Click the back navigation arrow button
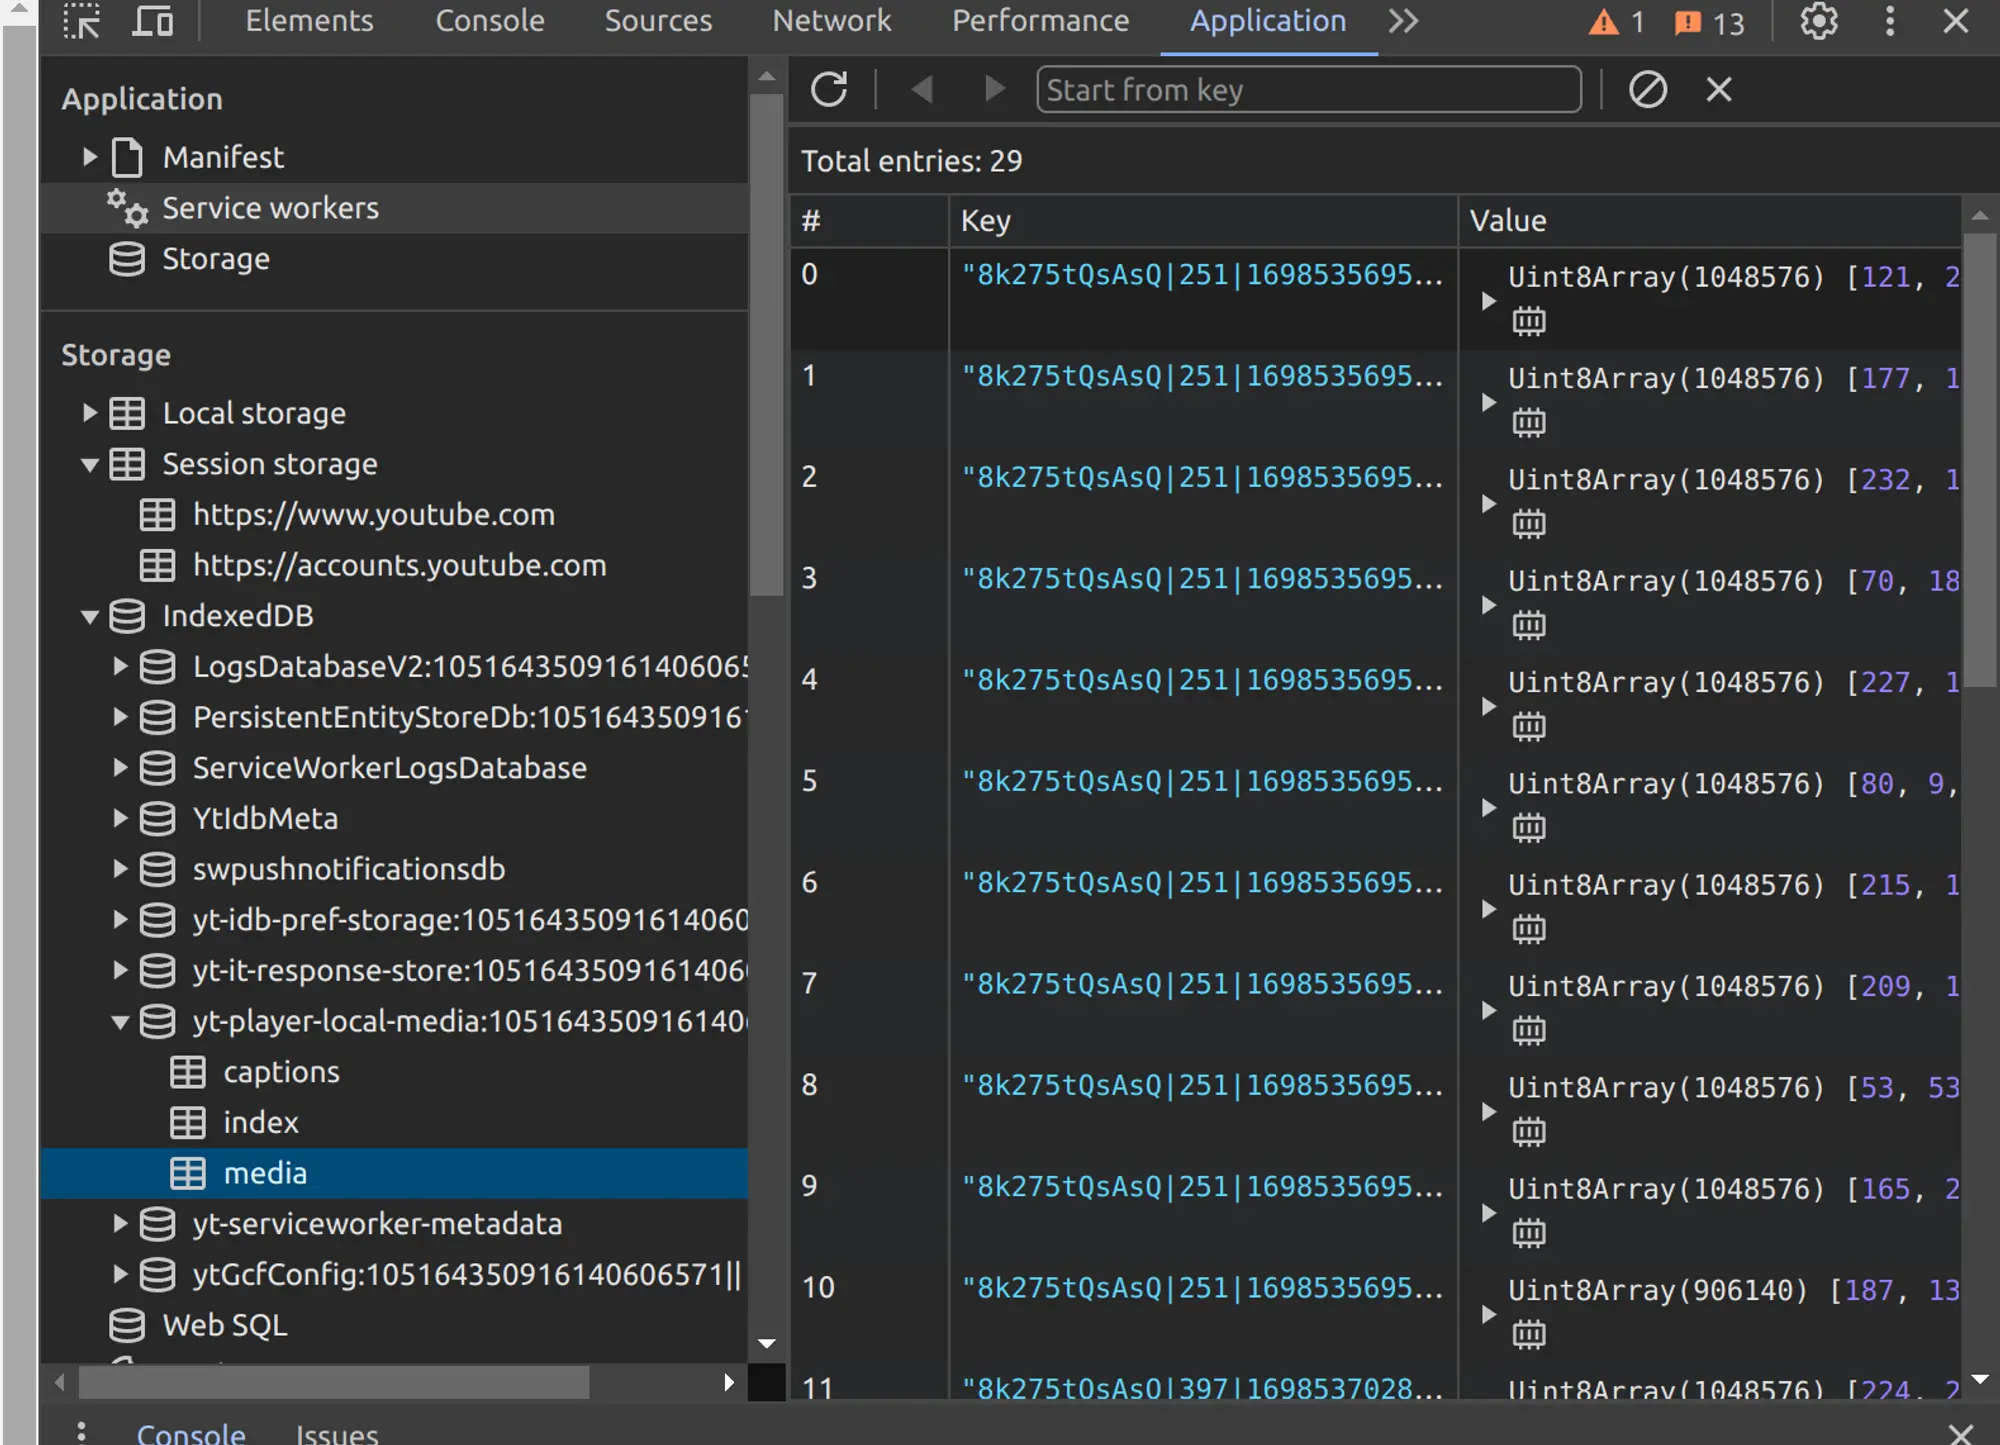 tap(922, 88)
